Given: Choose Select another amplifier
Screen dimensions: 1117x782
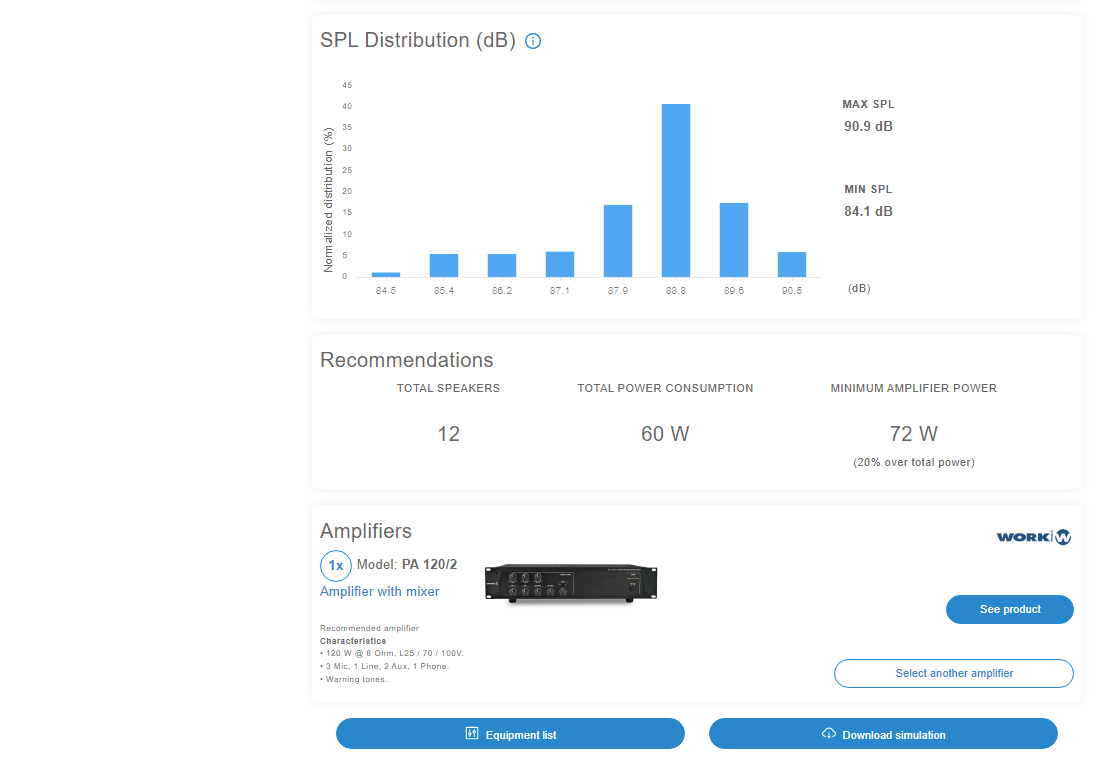Looking at the screenshot, I should 953,673.
